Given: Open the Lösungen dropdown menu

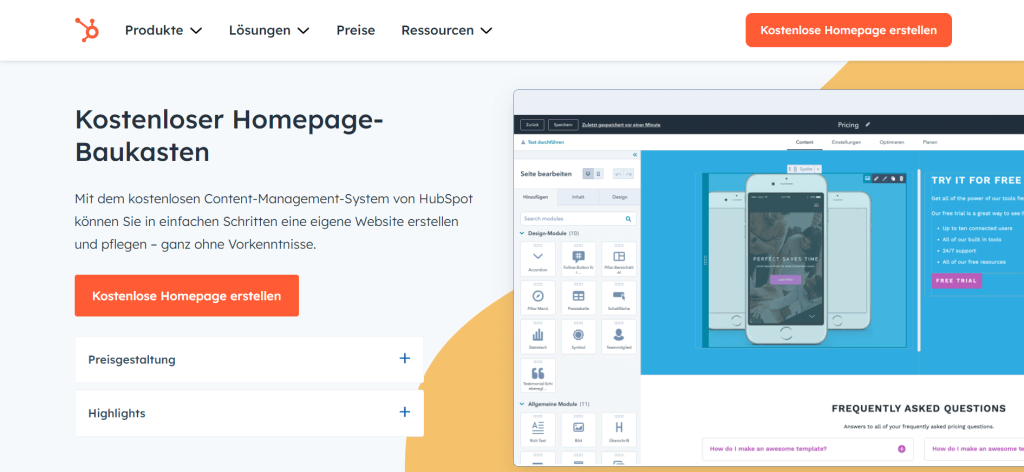Looking at the screenshot, I should click(269, 30).
